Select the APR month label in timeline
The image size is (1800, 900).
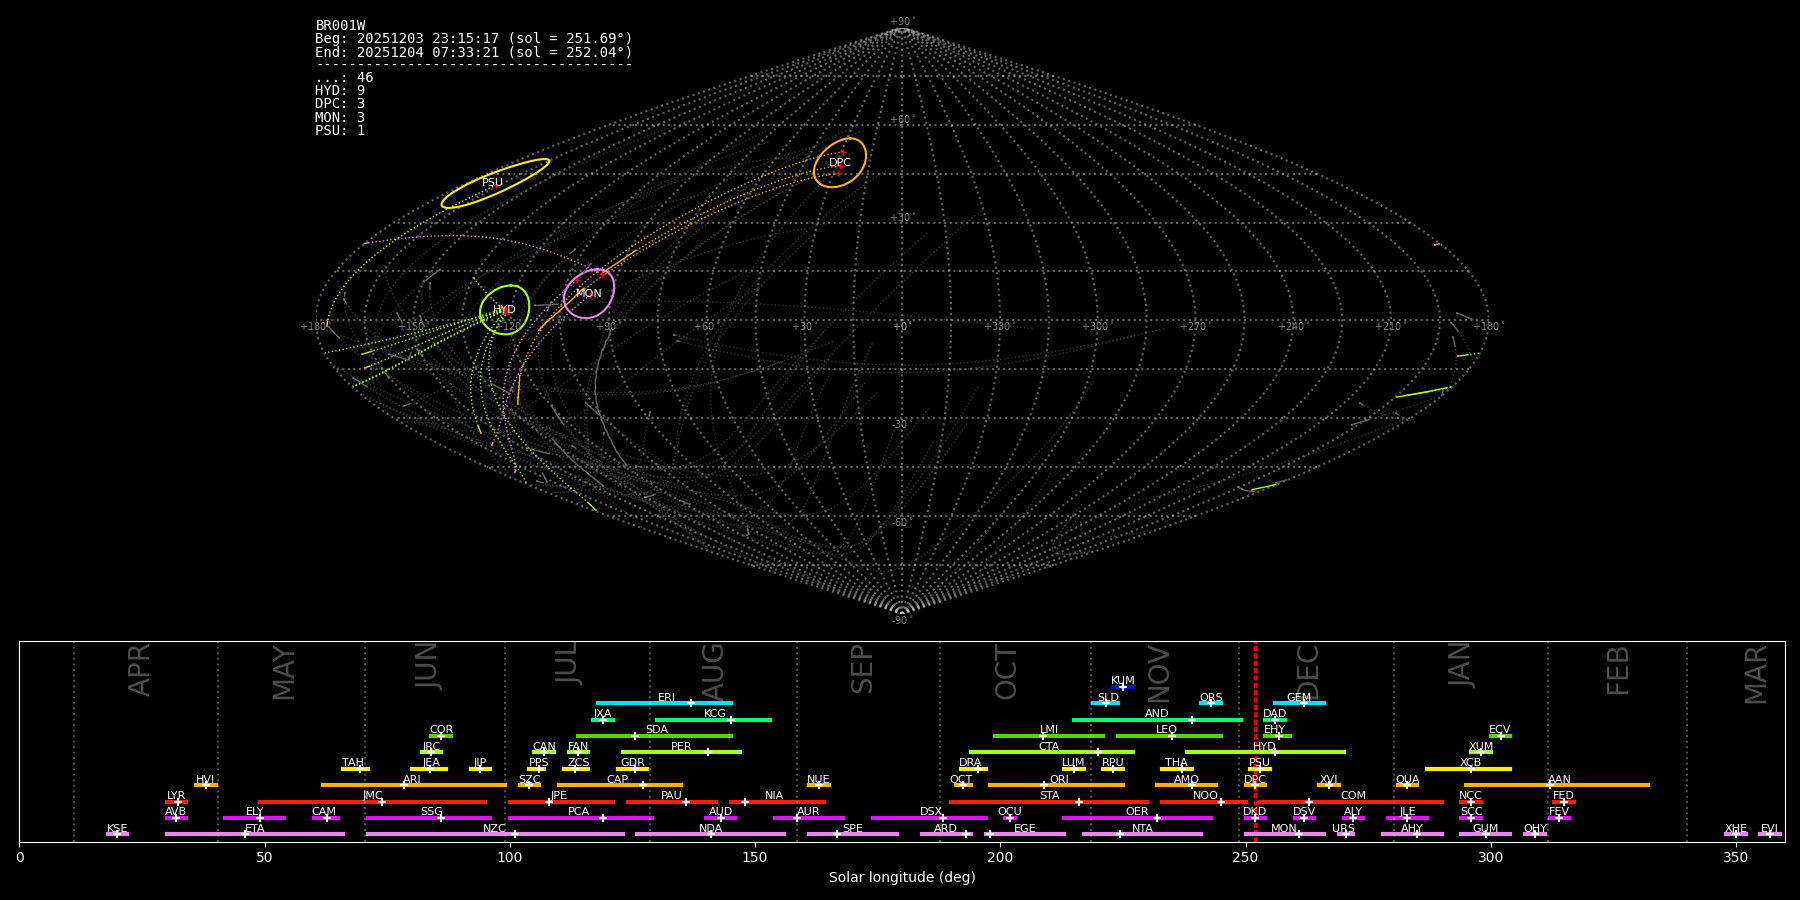[x=139, y=670]
